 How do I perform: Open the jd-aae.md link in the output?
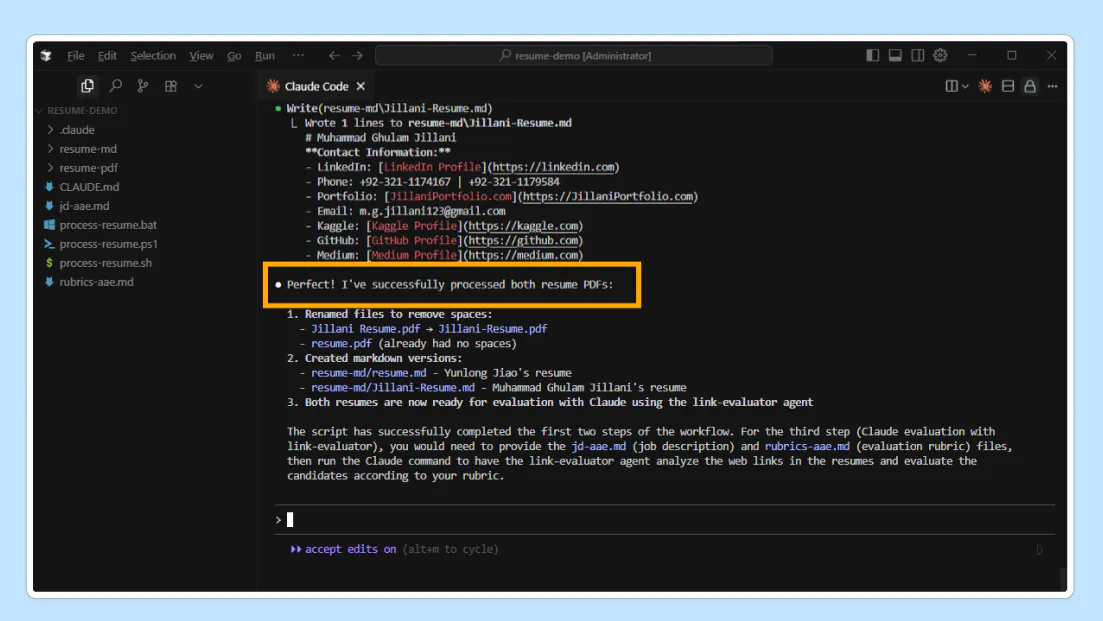(x=599, y=446)
